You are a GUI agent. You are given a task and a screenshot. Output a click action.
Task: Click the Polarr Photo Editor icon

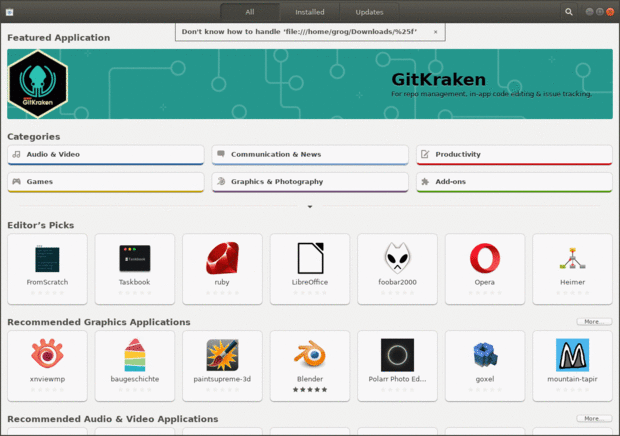(397, 355)
